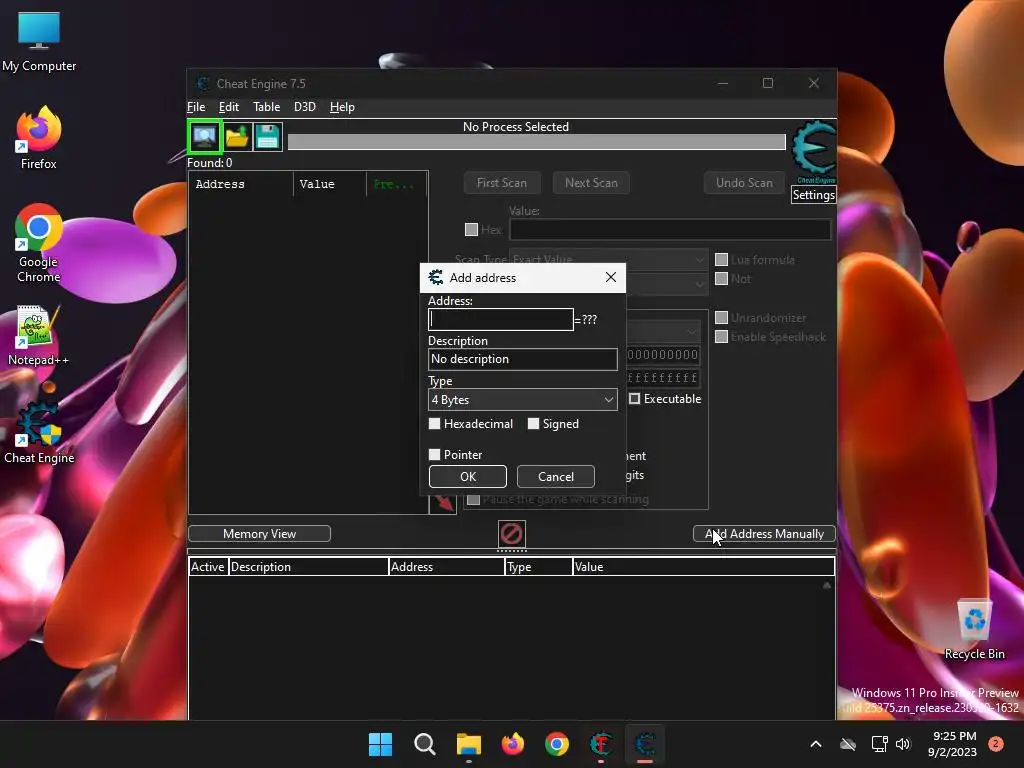Open the Windows Start menu
Screen dimensions: 1024x768
pos(380,744)
